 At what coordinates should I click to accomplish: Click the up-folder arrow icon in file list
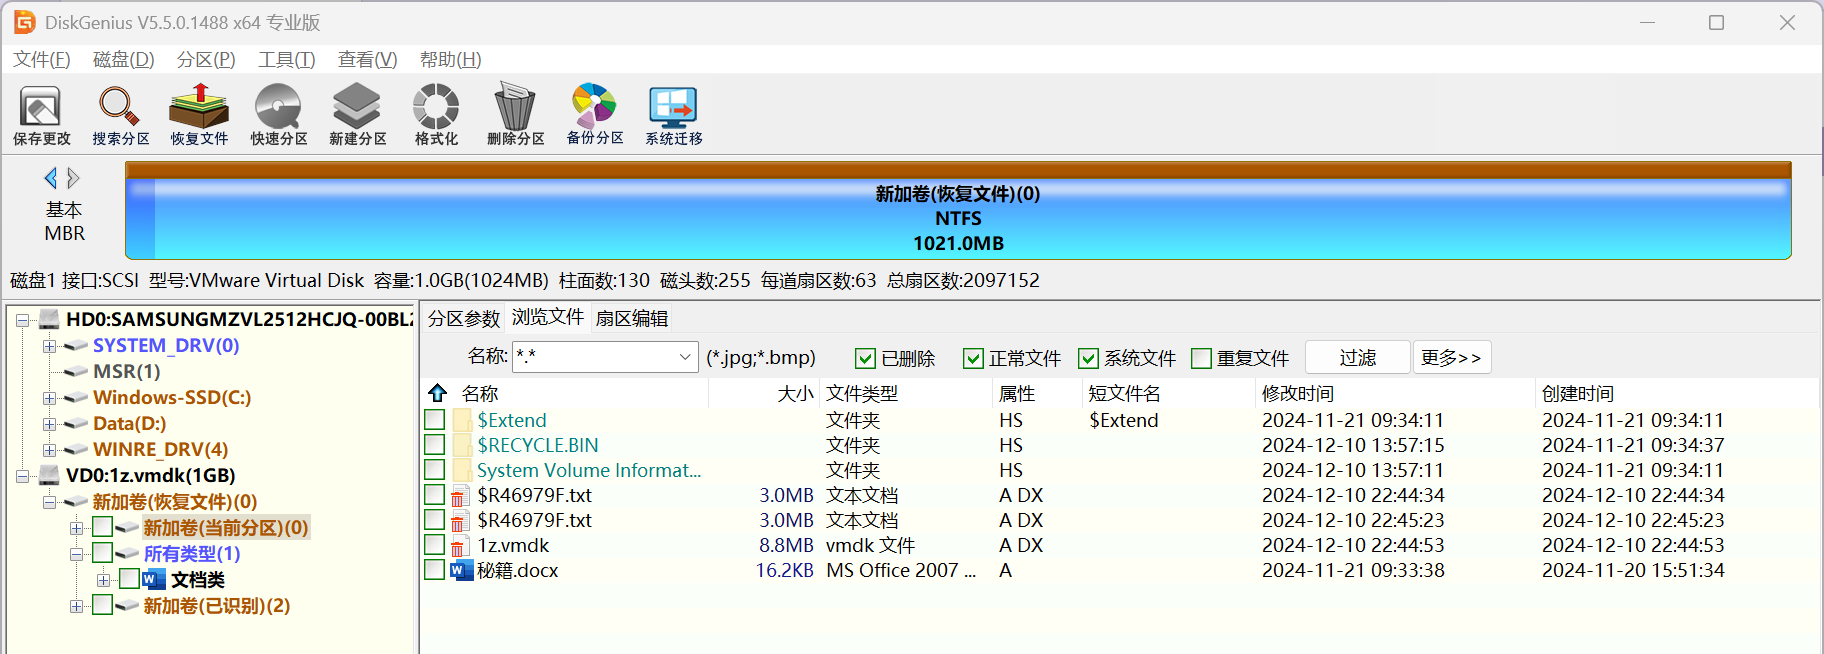pyautogui.click(x=437, y=393)
